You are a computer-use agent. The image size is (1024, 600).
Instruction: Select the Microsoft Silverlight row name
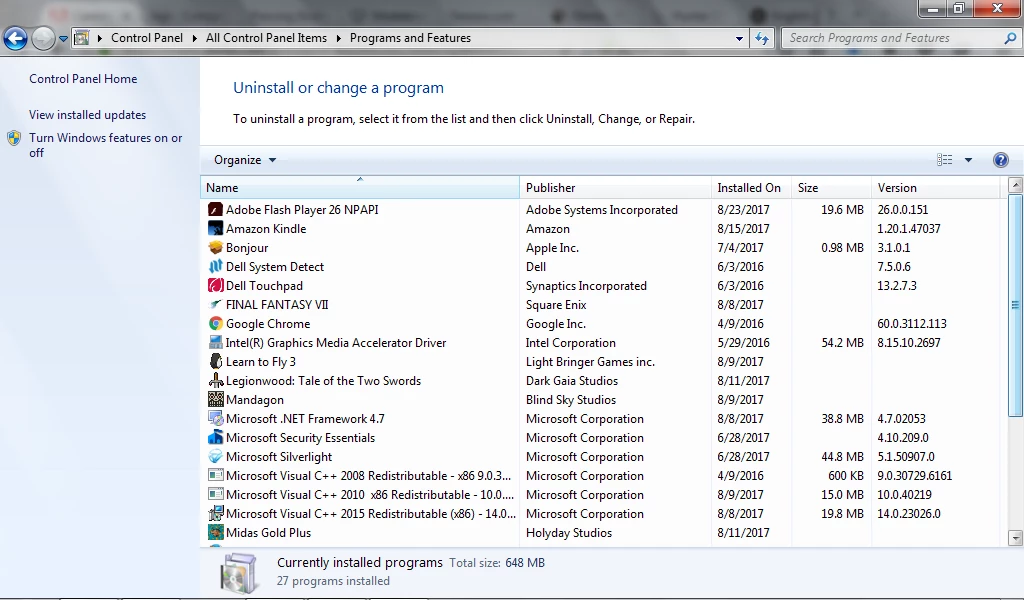[279, 457]
